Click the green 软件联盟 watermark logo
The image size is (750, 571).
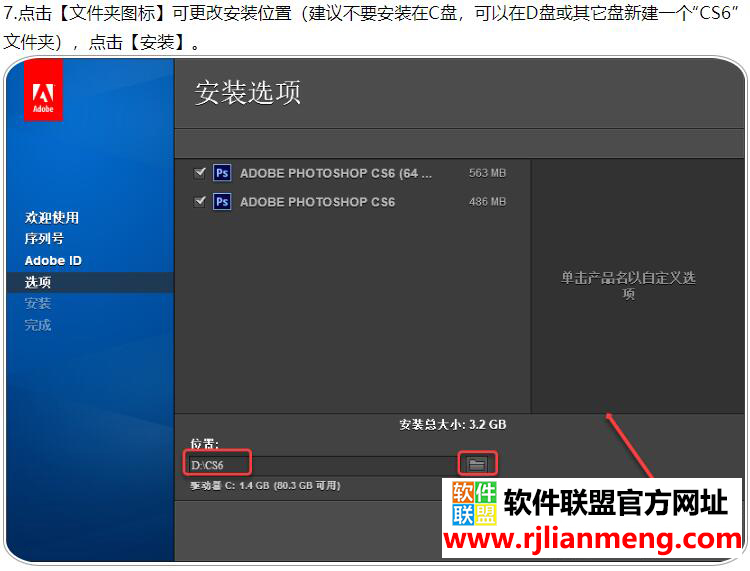474,503
